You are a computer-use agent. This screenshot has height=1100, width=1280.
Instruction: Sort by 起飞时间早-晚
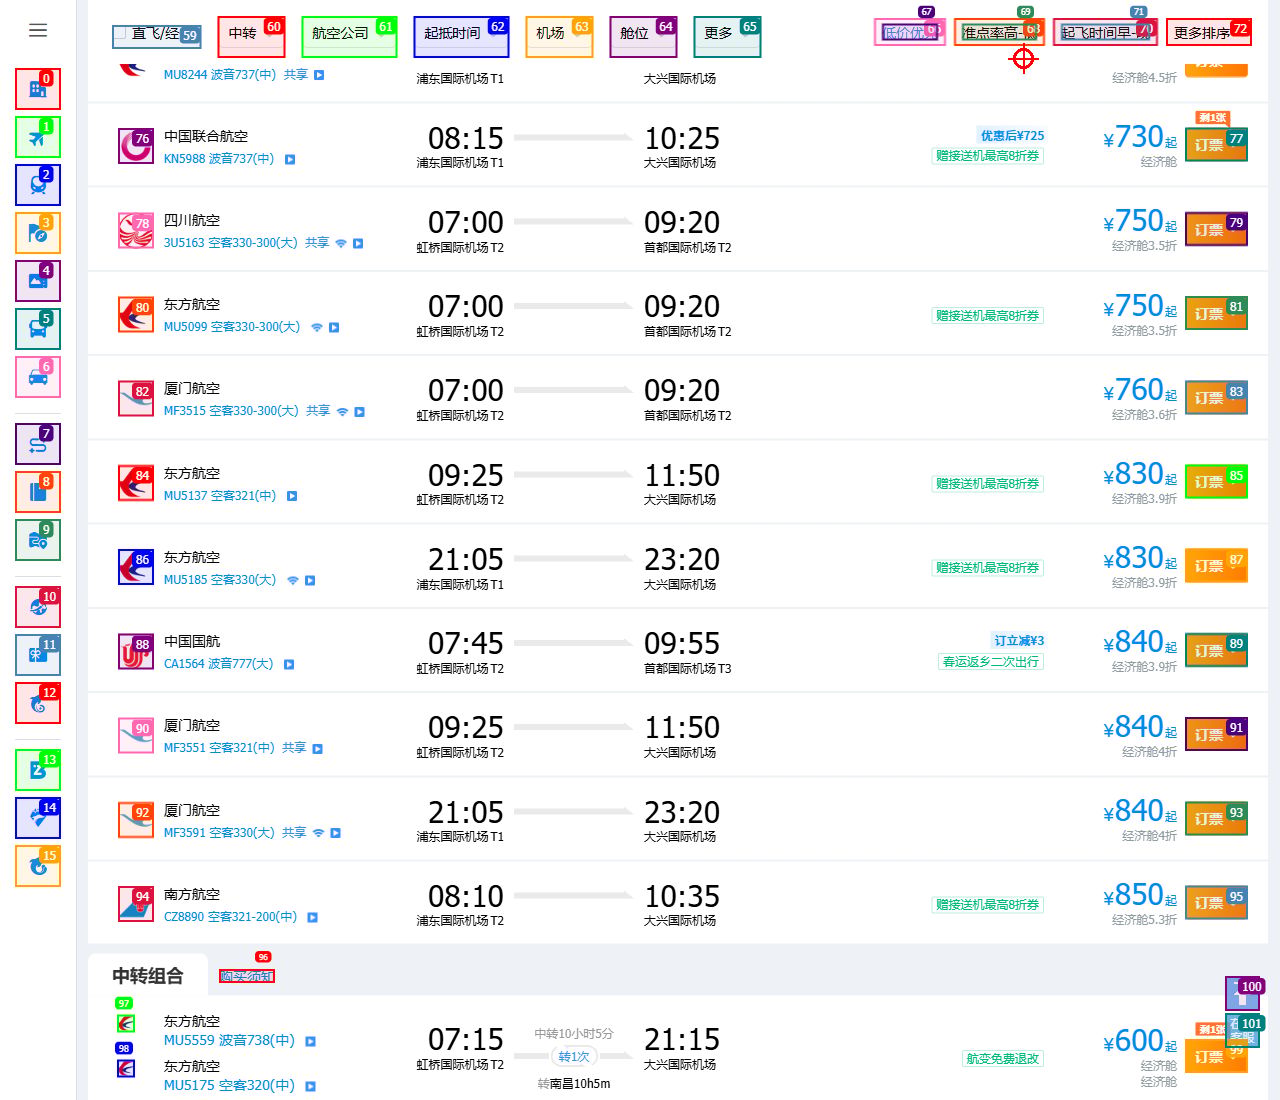pyautogui.click(x=1105, y=32)
